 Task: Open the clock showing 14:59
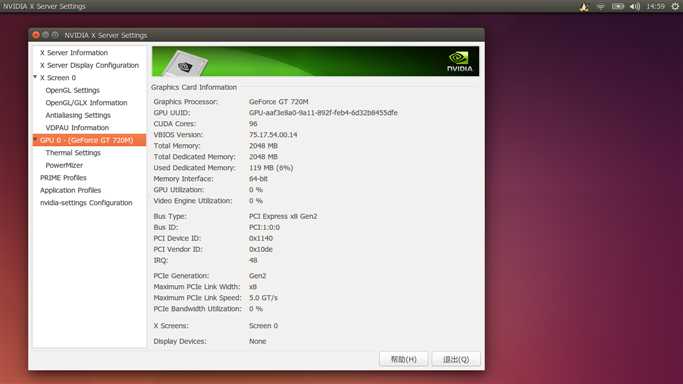click(x=656, y=7)
